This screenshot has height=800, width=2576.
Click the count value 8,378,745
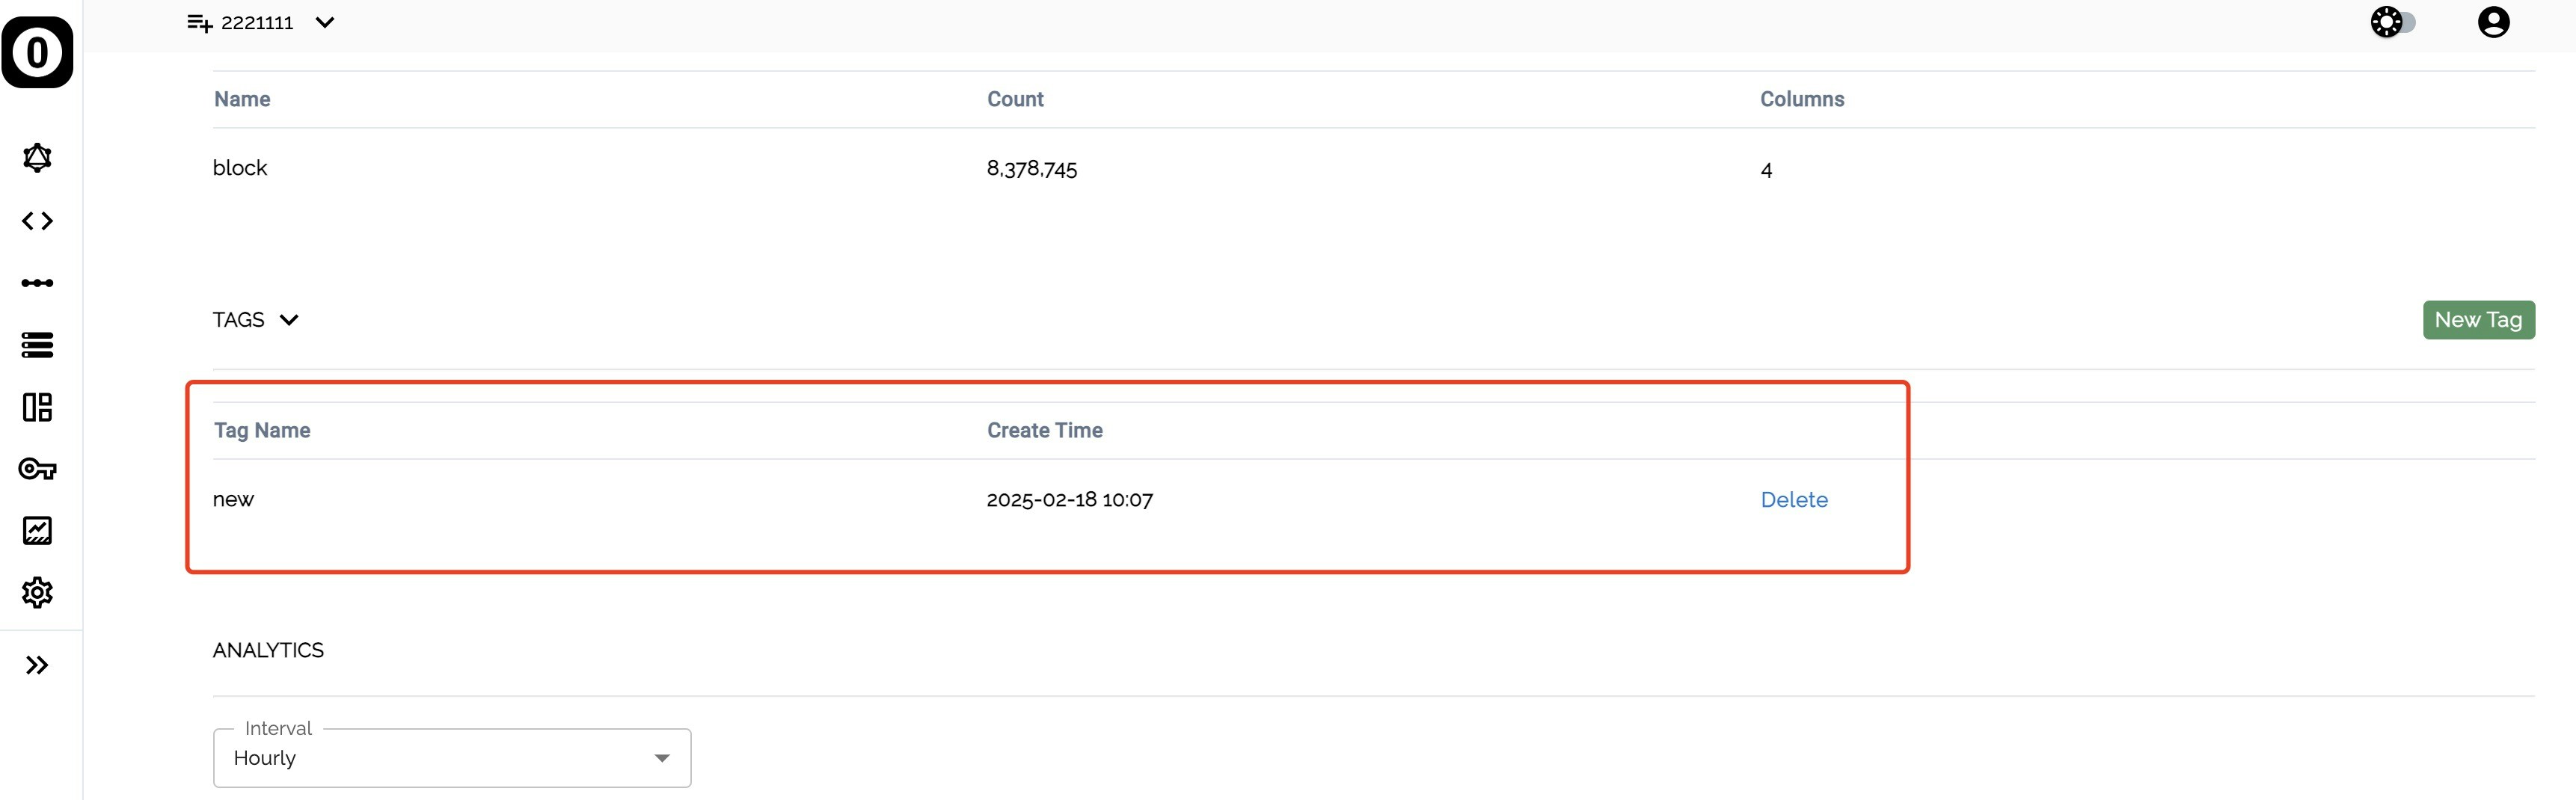(1032, 169)
